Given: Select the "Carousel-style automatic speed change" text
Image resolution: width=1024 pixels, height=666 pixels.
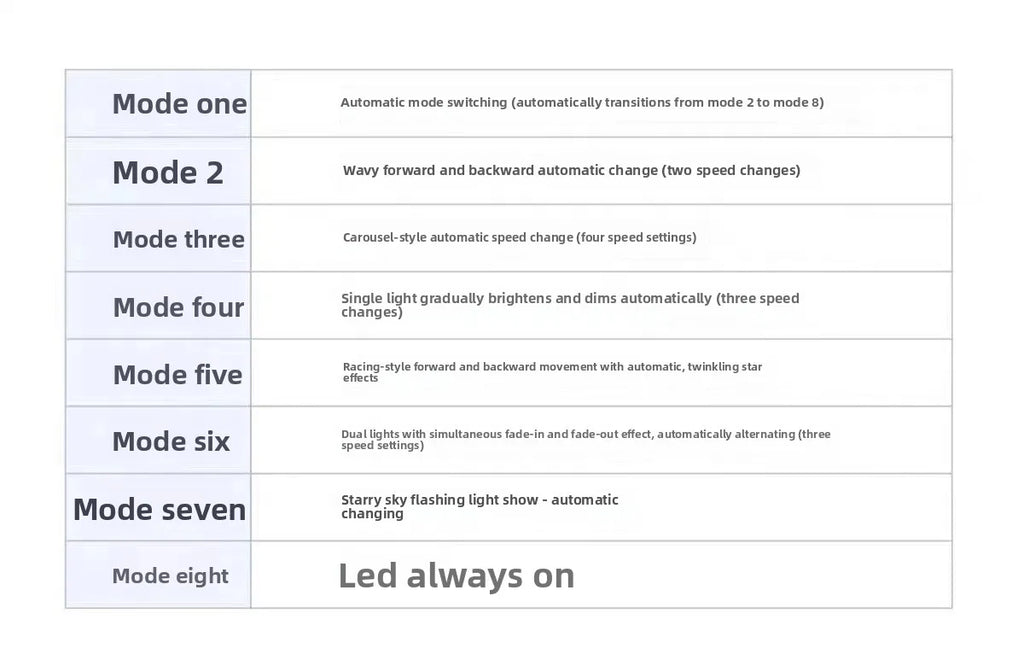Looking at the screenshot, I should [x=519, y=237].
